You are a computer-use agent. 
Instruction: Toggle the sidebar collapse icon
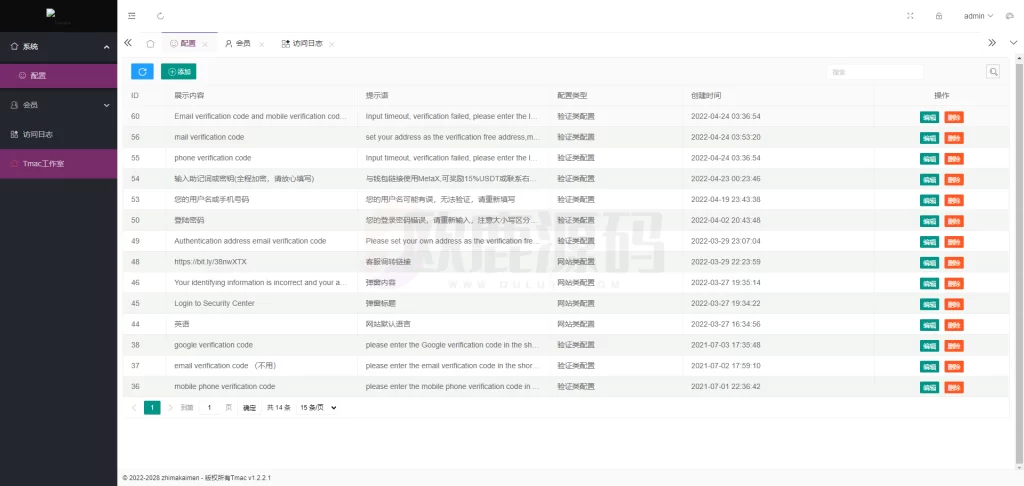coord(132,16)
